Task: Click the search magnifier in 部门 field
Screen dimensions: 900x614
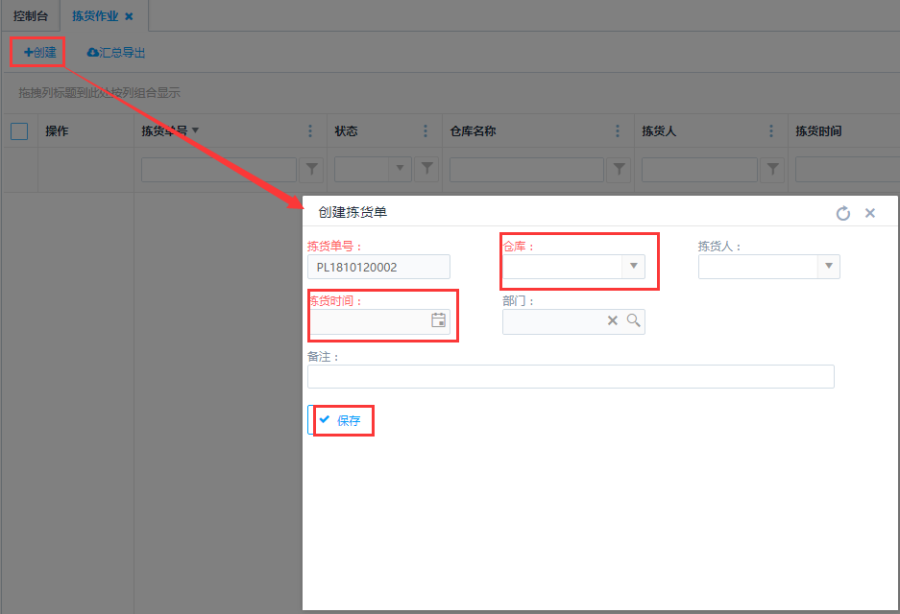Action: [633, 321]
